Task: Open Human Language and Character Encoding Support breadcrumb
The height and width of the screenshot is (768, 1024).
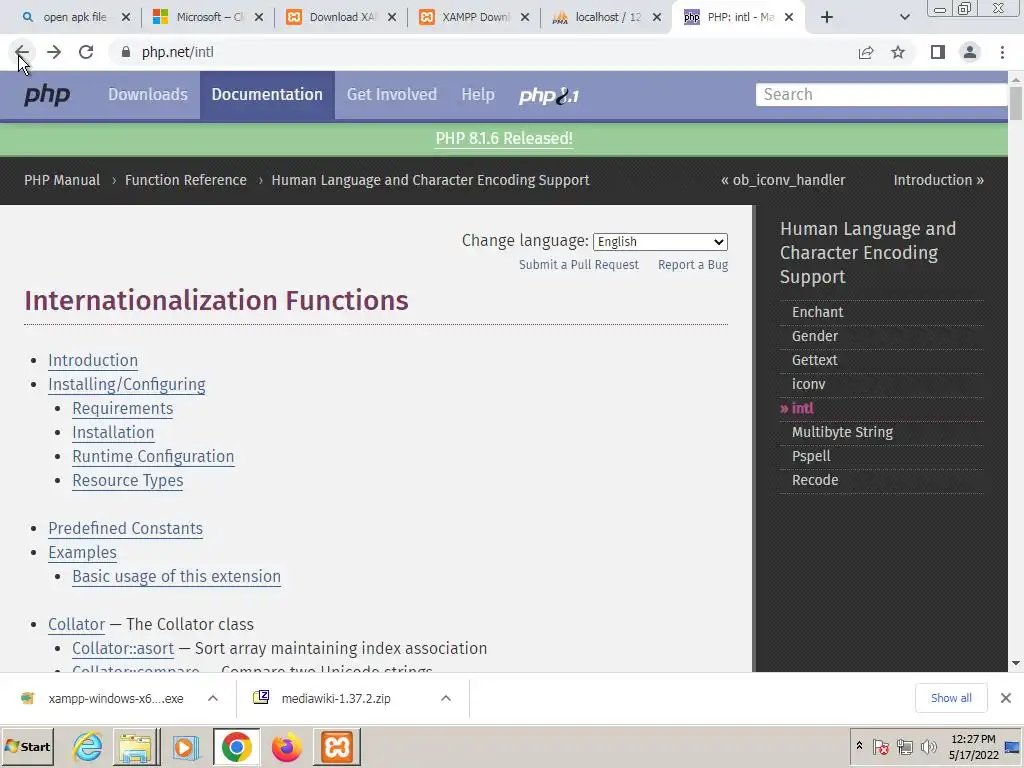Action: tap(430, 180)
